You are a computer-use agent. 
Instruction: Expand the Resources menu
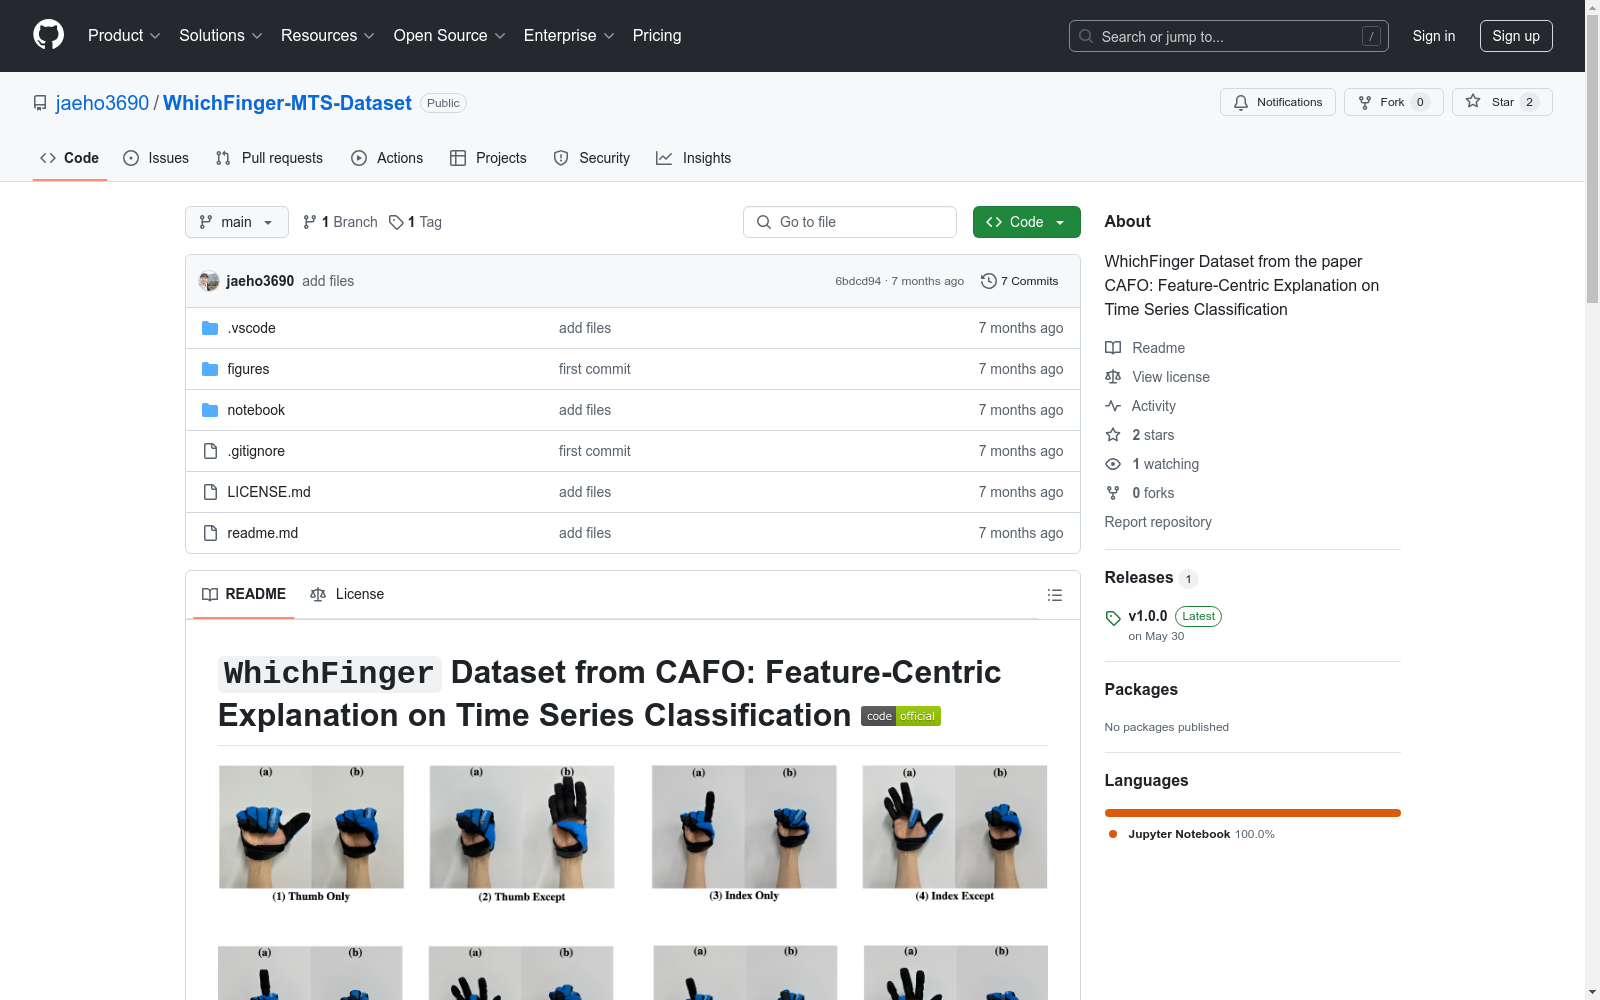328,36
